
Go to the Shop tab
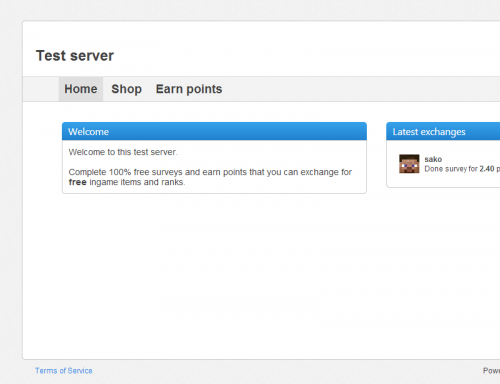[x=126, y=89]
